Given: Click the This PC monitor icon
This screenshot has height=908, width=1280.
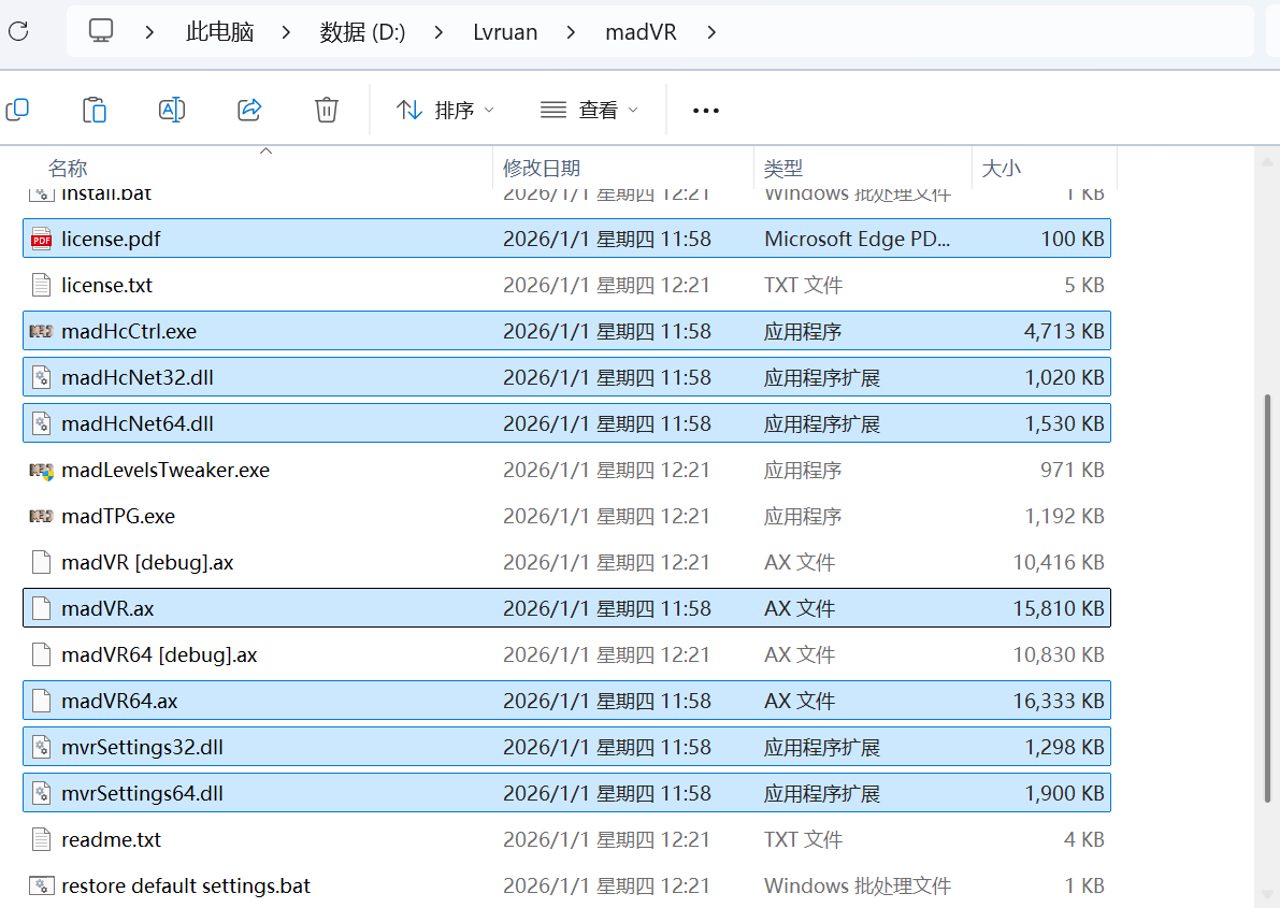Looking at the screenshot, I should [101, 31].
